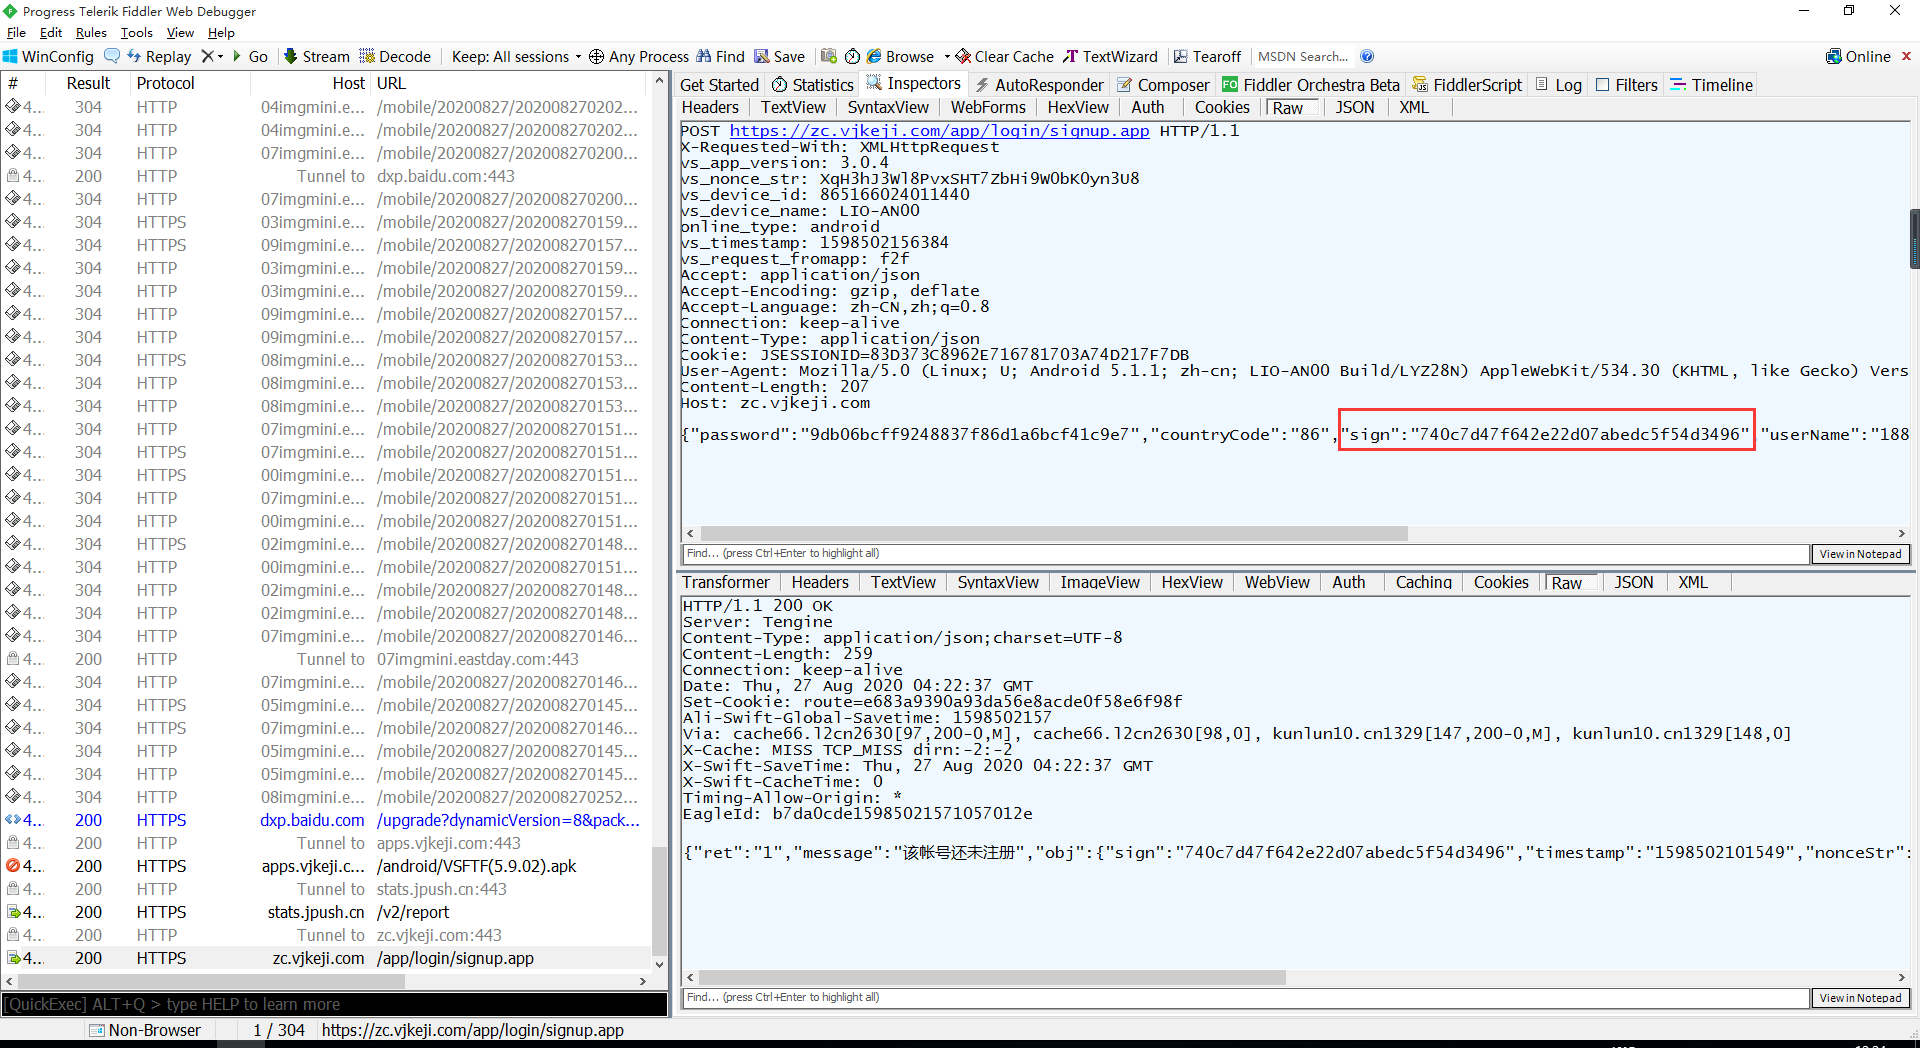Click the Go resume button
The image size is (1920, 1048).
[x=250, y=57]
